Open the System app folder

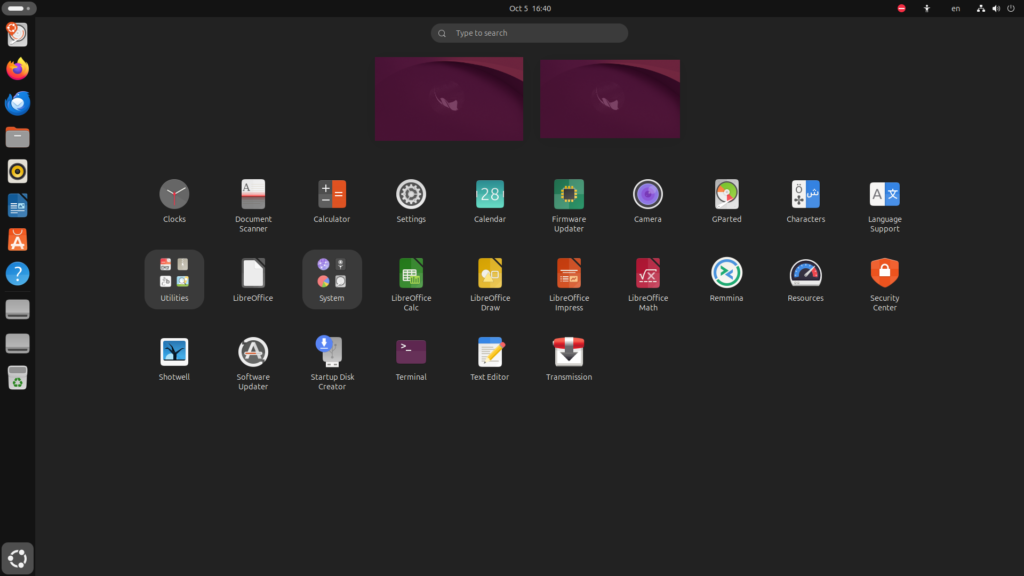(332, 280)
